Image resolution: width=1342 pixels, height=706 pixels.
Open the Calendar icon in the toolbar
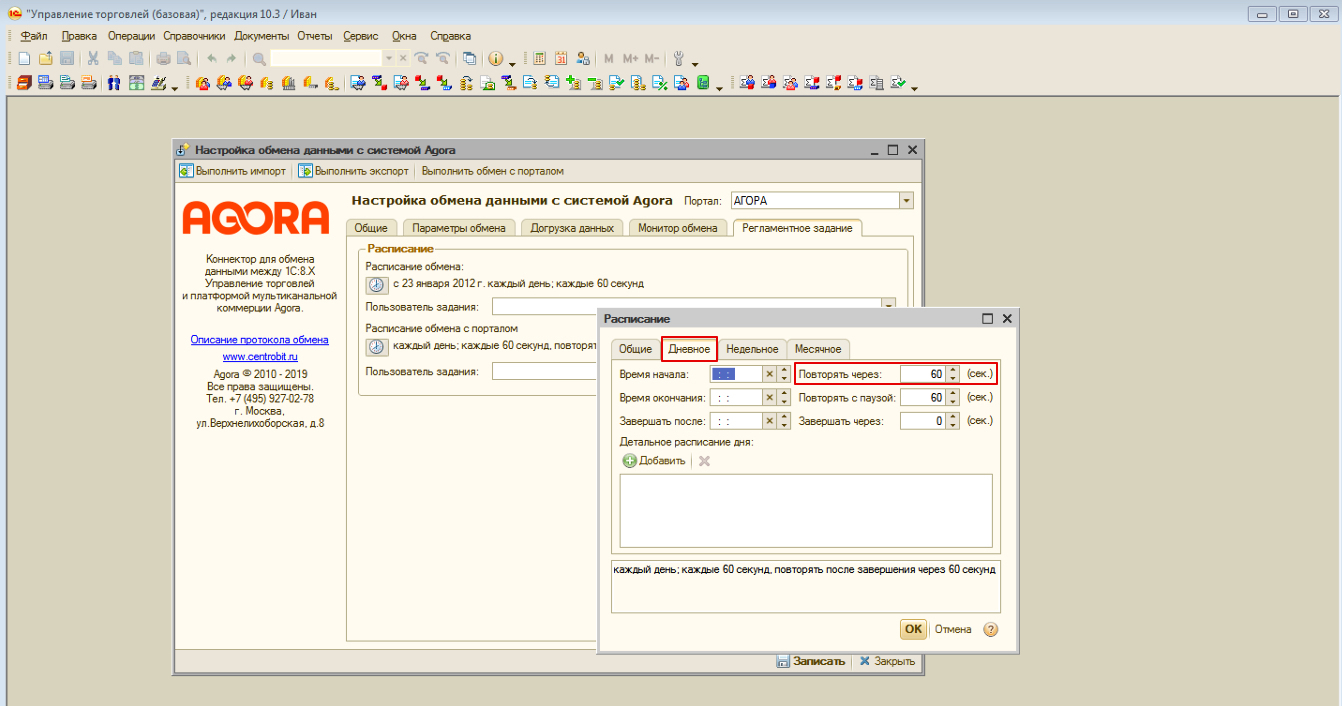coord(561,59)
